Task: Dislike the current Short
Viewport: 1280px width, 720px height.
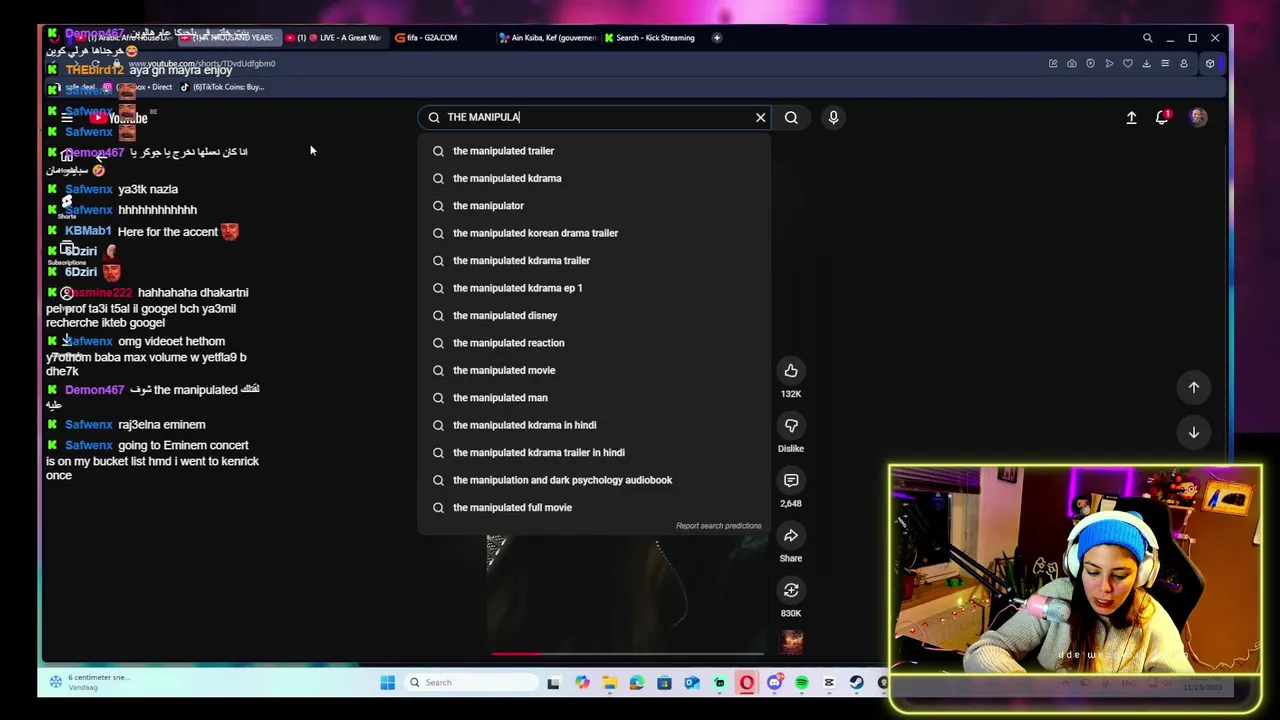Action: tap(791, 426)
